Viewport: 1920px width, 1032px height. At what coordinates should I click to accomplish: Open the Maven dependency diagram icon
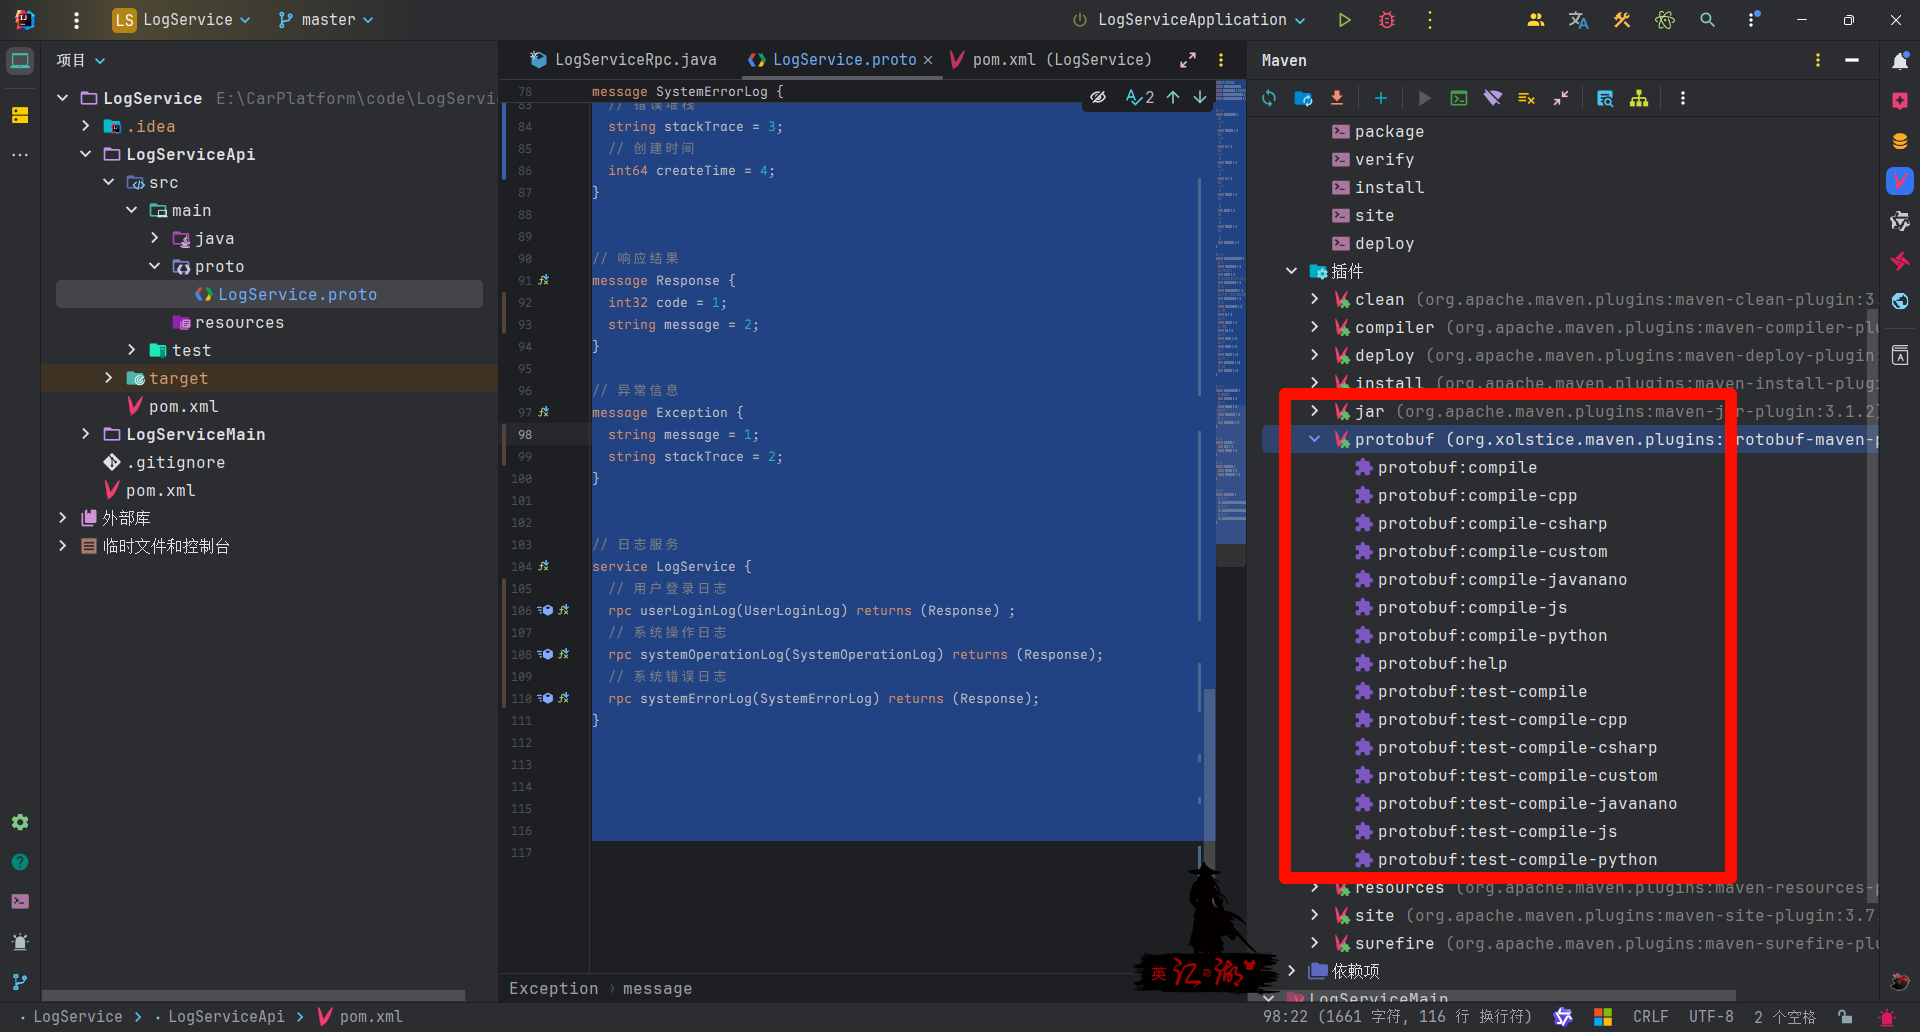point(1639,98)
